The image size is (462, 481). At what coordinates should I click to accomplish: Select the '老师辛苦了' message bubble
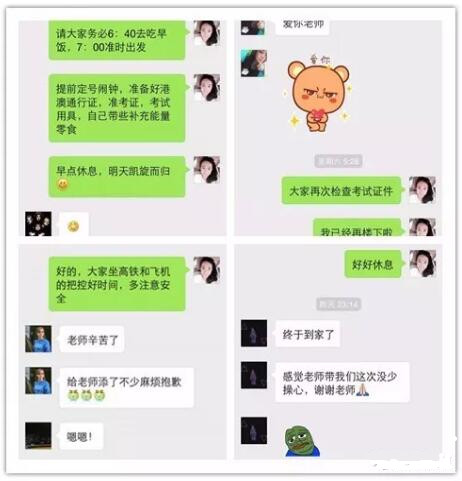(92, 340)
